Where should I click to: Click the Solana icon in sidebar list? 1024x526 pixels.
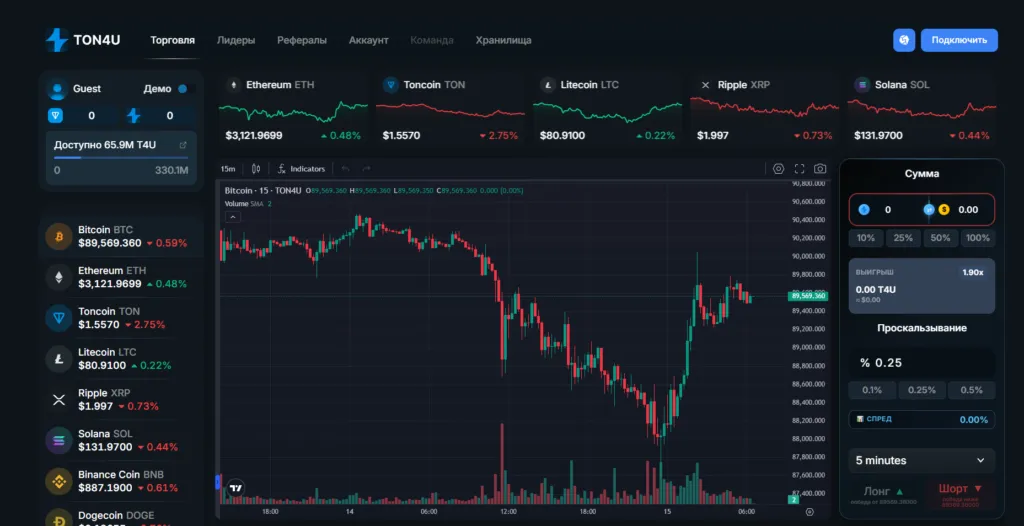[x=59, y=440]
